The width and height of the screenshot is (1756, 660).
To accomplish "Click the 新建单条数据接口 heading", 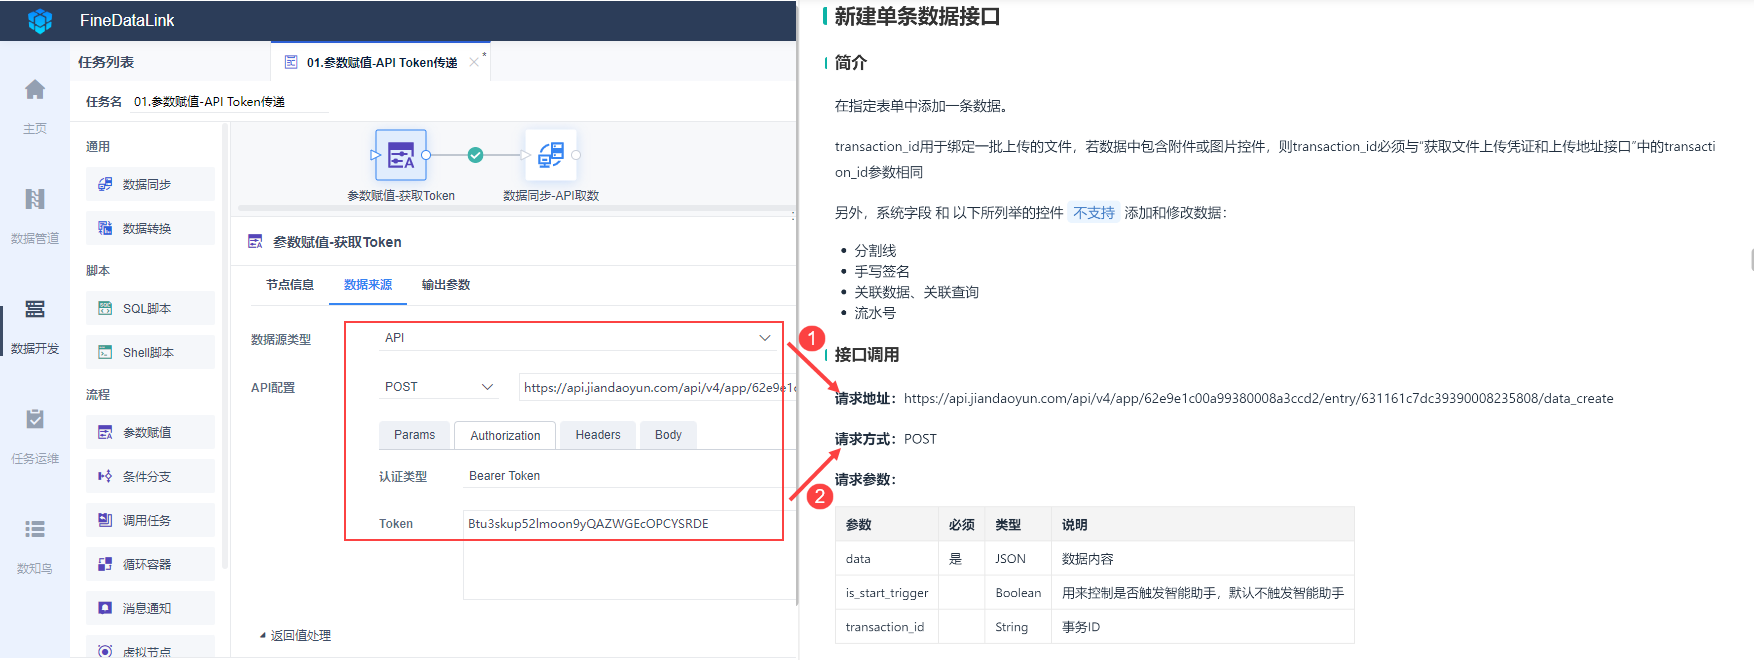I will click(917, 17).
